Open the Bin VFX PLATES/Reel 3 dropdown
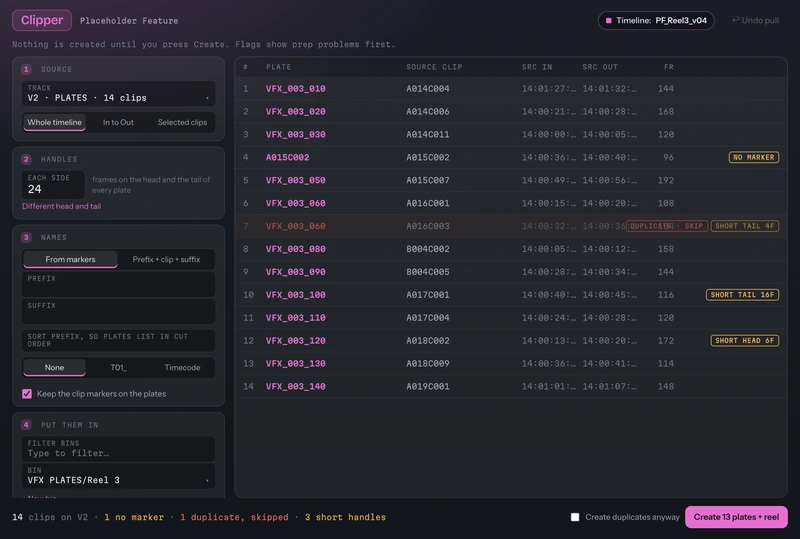 pos(118,476)
